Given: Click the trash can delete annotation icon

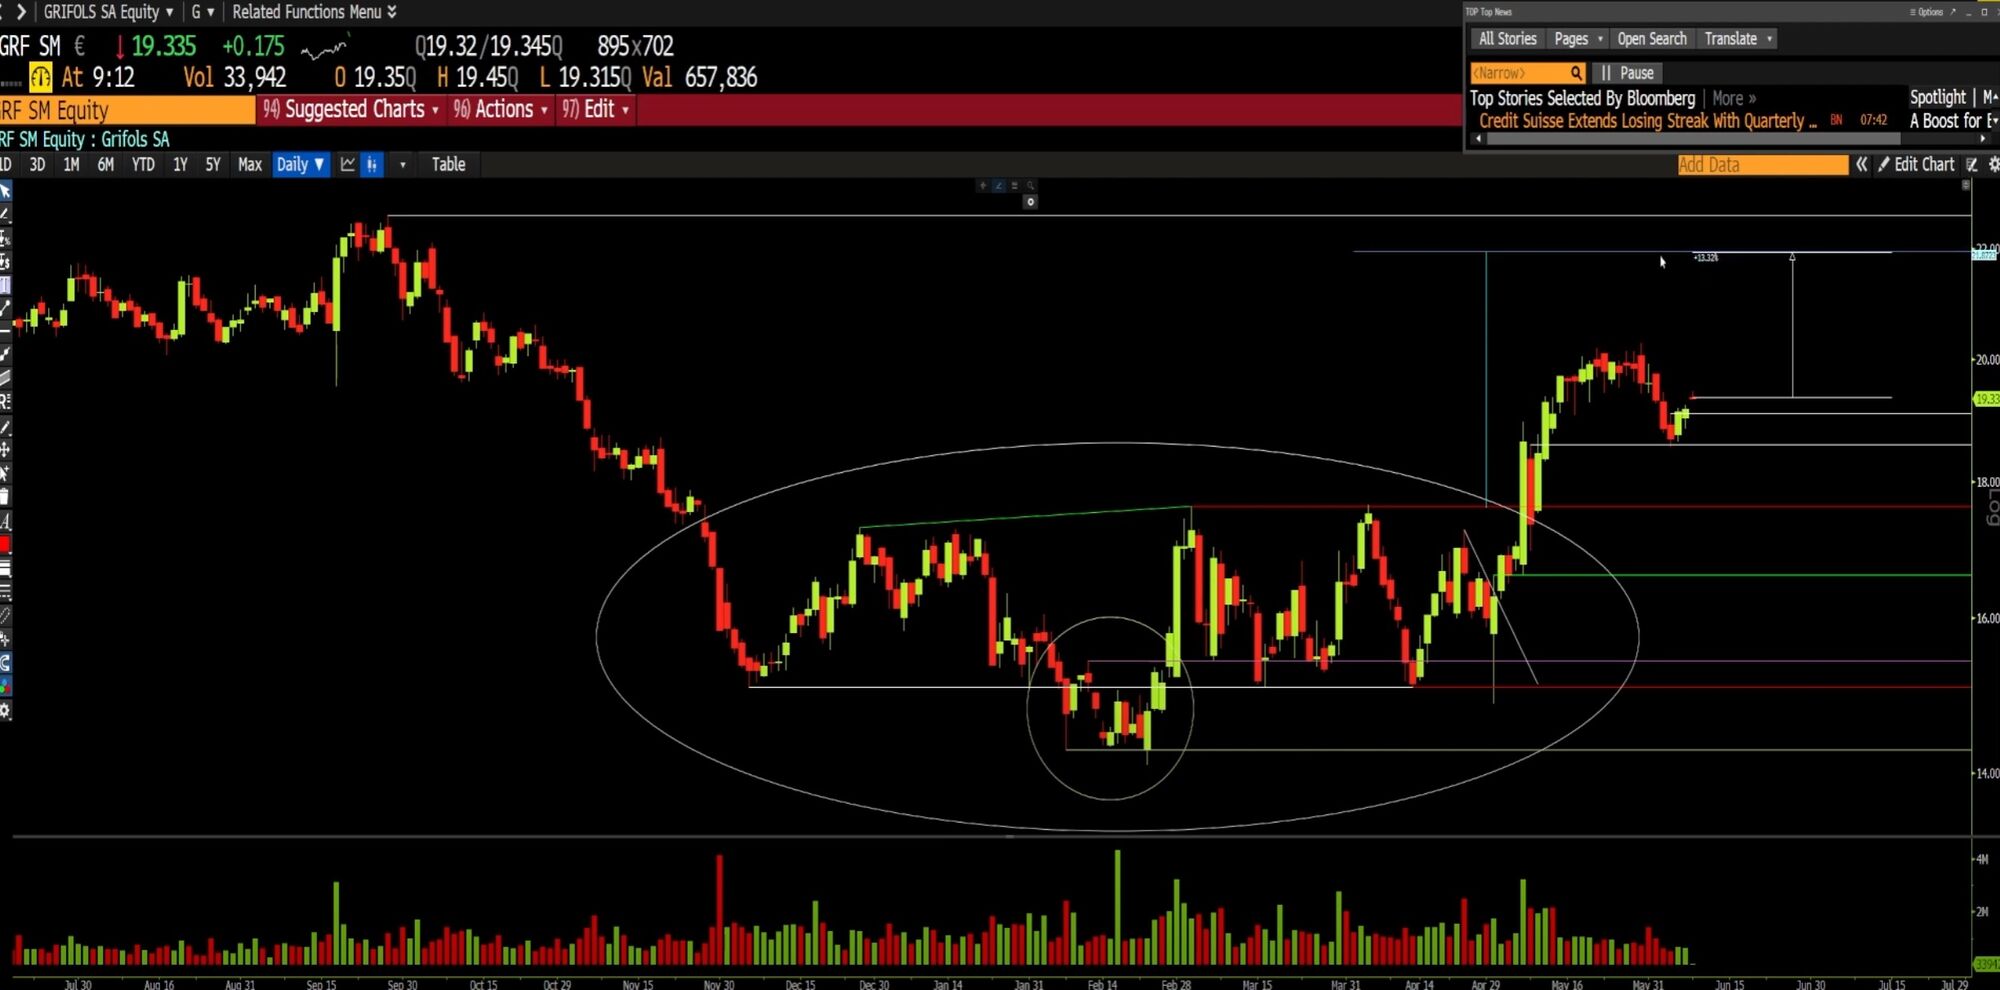Looking at the screenshot, I should pyautogui.click(x=5, y=497).
